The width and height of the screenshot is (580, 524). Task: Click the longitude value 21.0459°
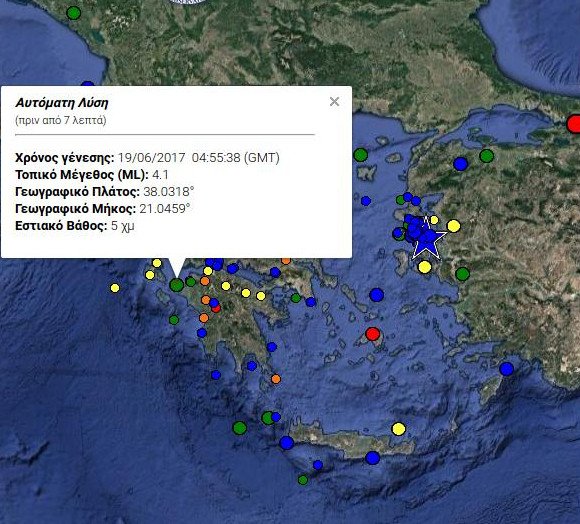(x=165, y=209)
